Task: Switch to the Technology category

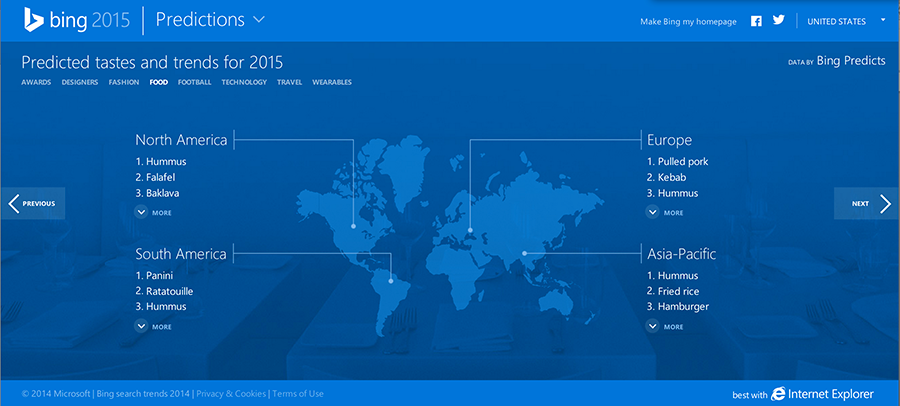Action: [x=244, y=82]
